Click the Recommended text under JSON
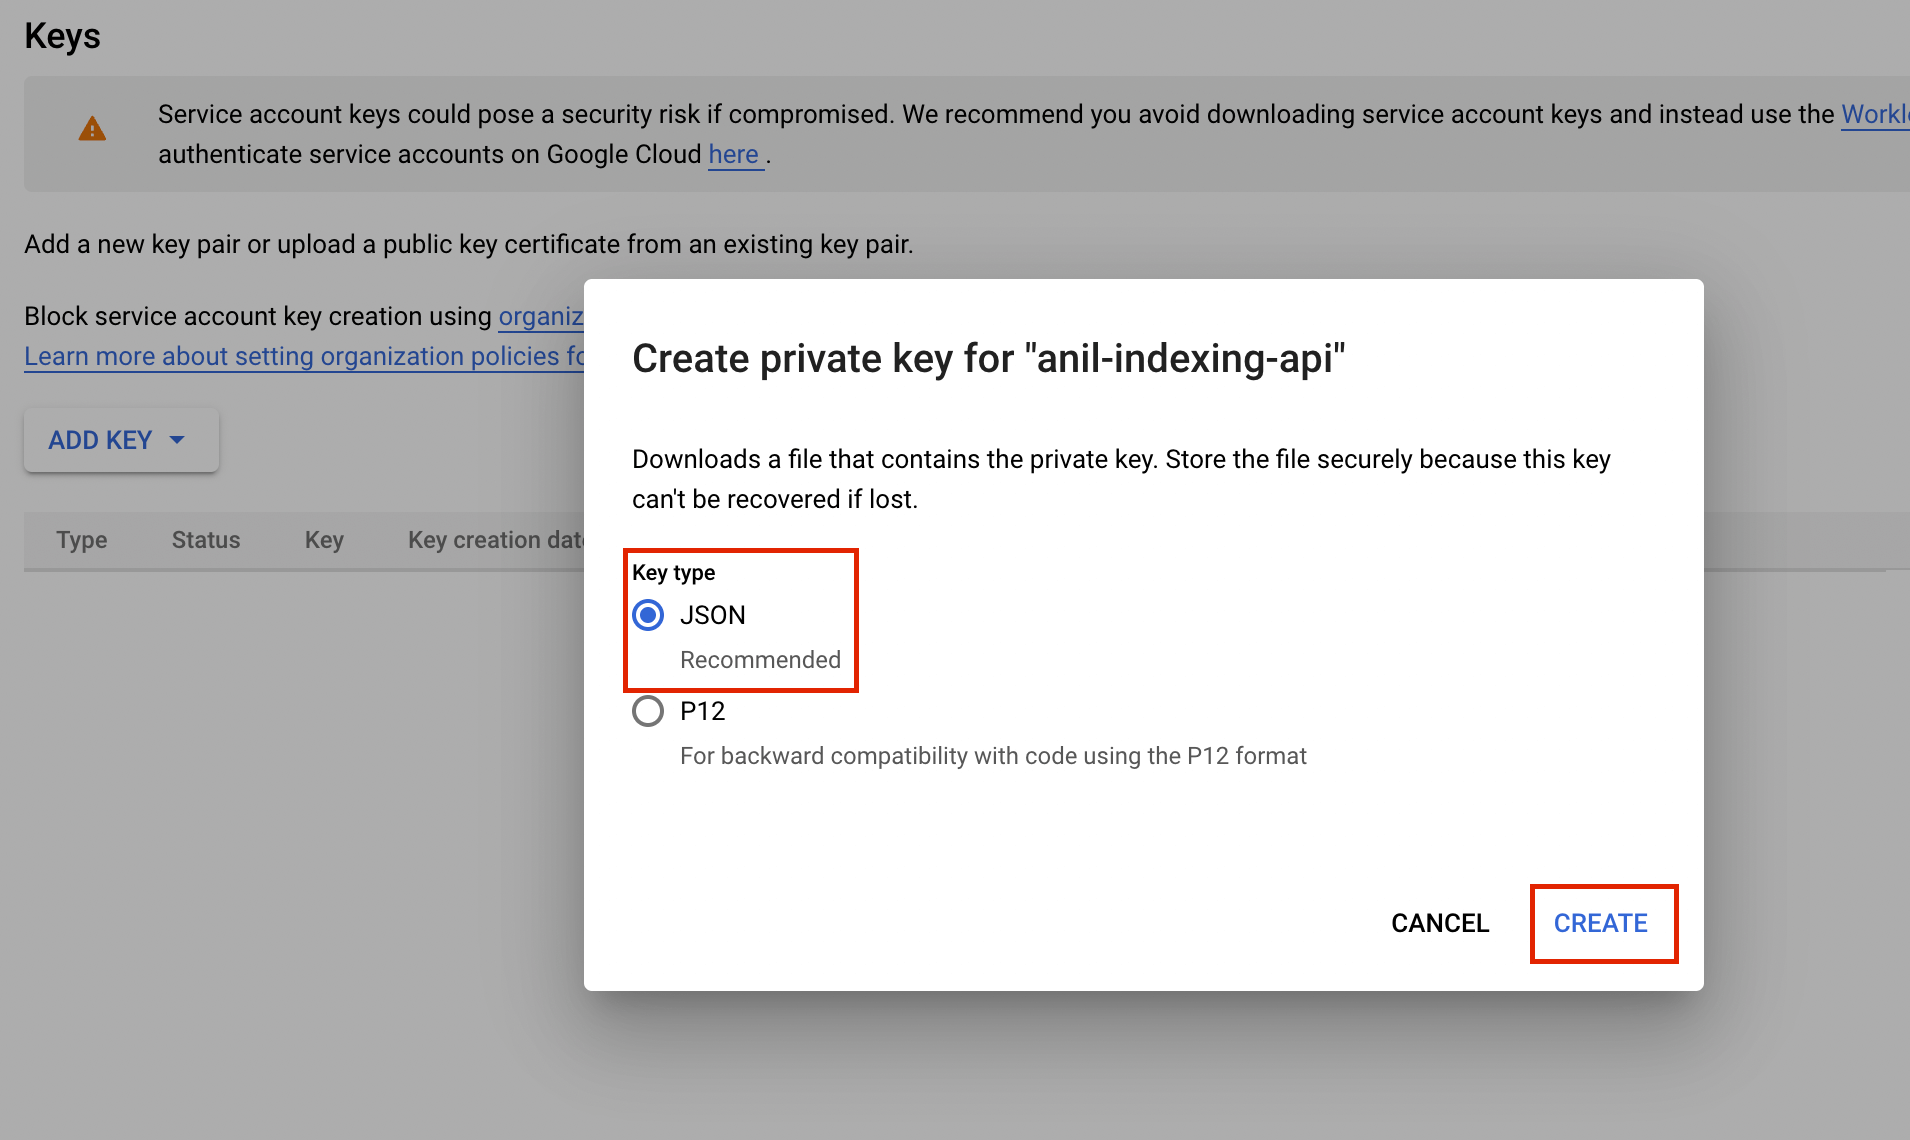Screen dimensions: 1910x1140 [x=760, y=660]
